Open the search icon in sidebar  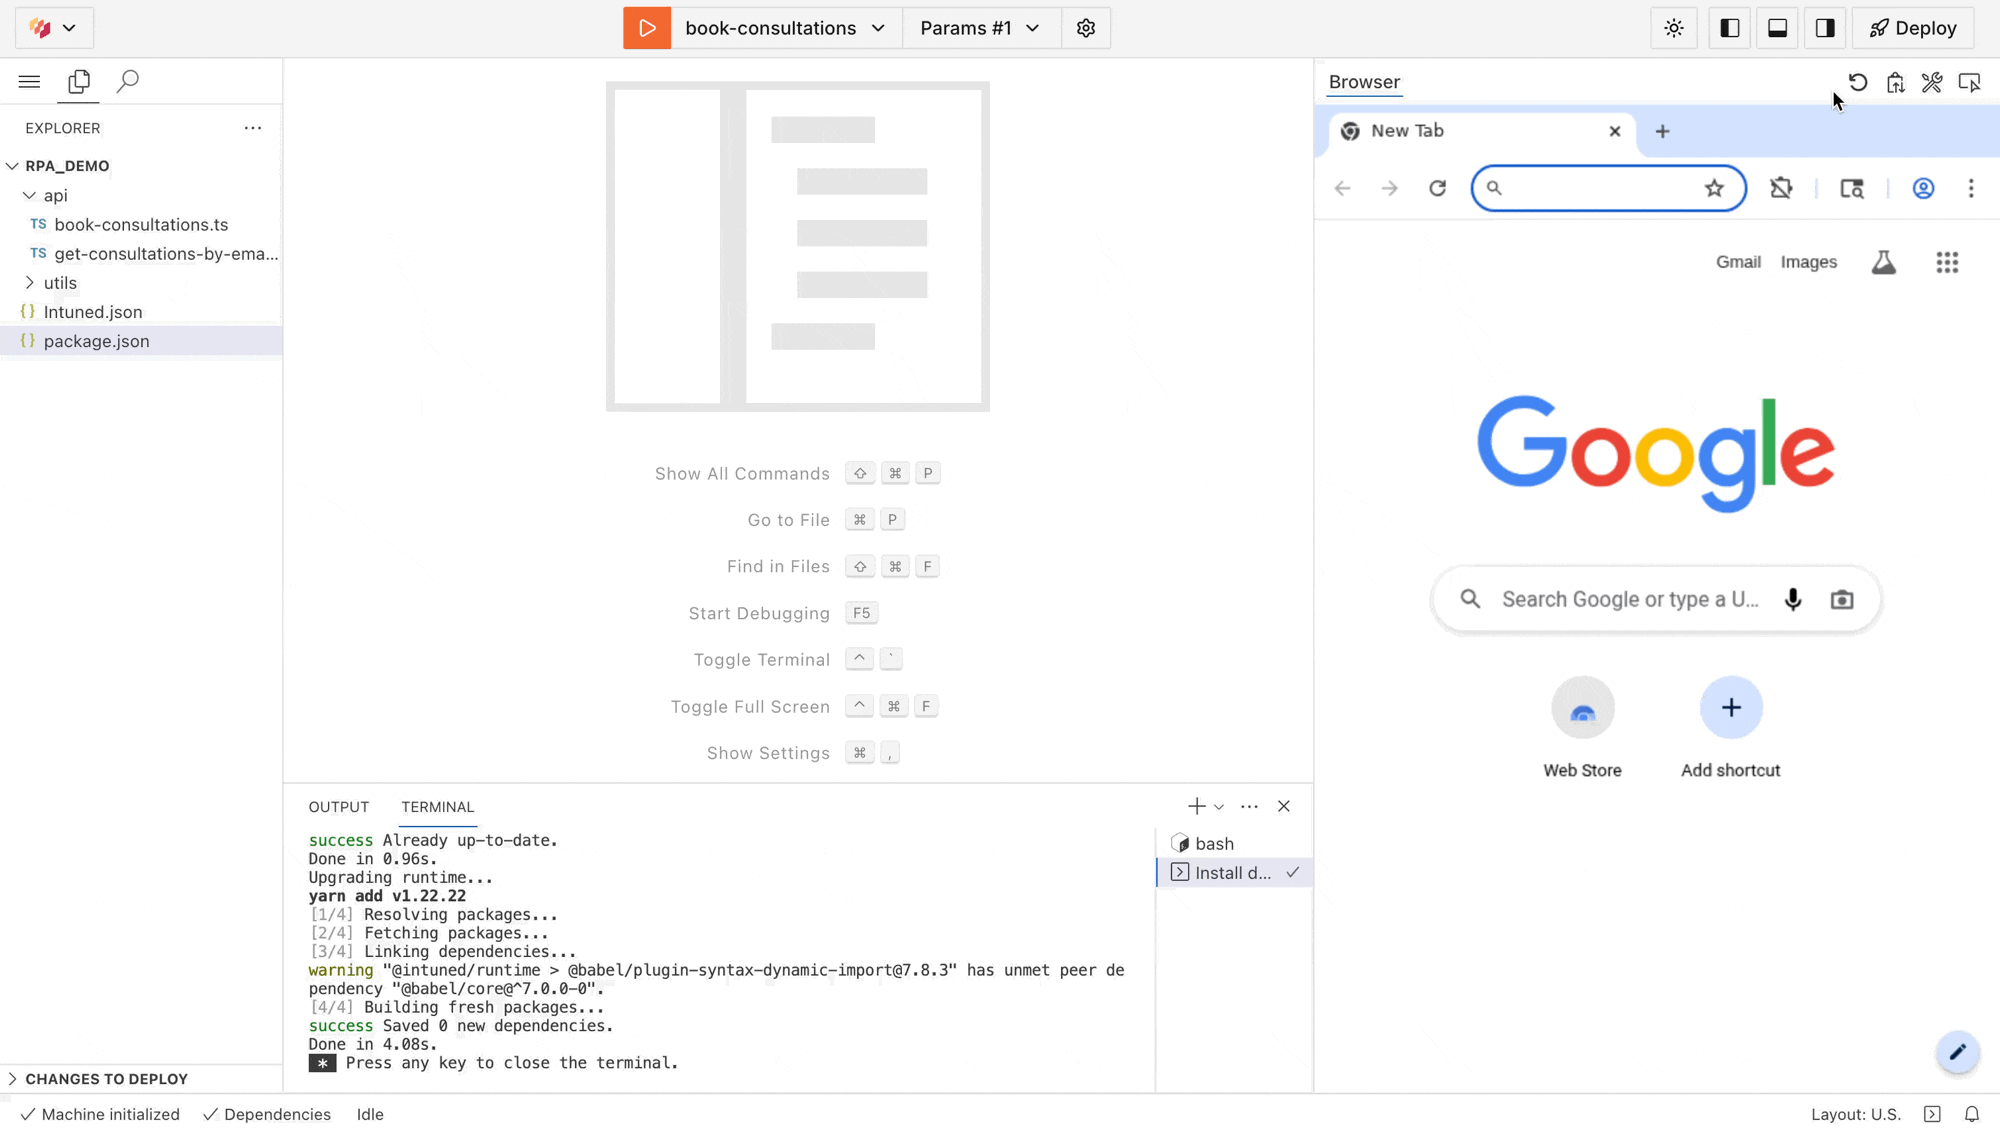click(128, 81)
